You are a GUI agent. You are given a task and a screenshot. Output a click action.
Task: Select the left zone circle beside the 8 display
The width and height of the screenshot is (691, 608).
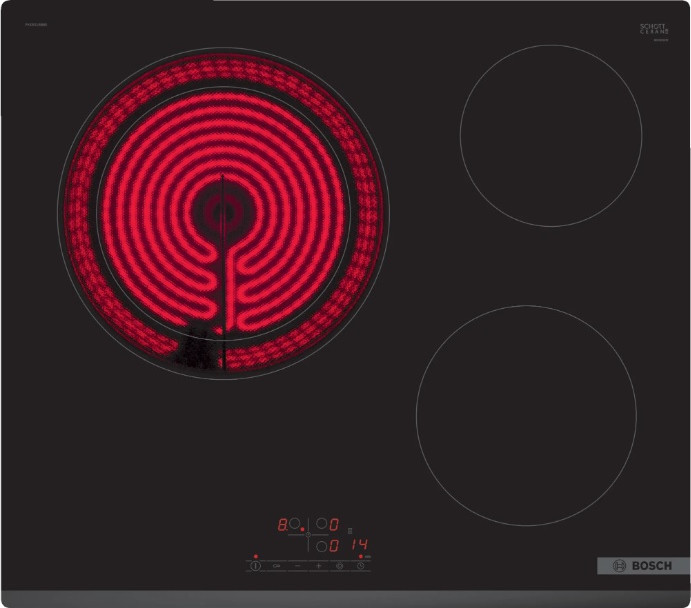294,523
